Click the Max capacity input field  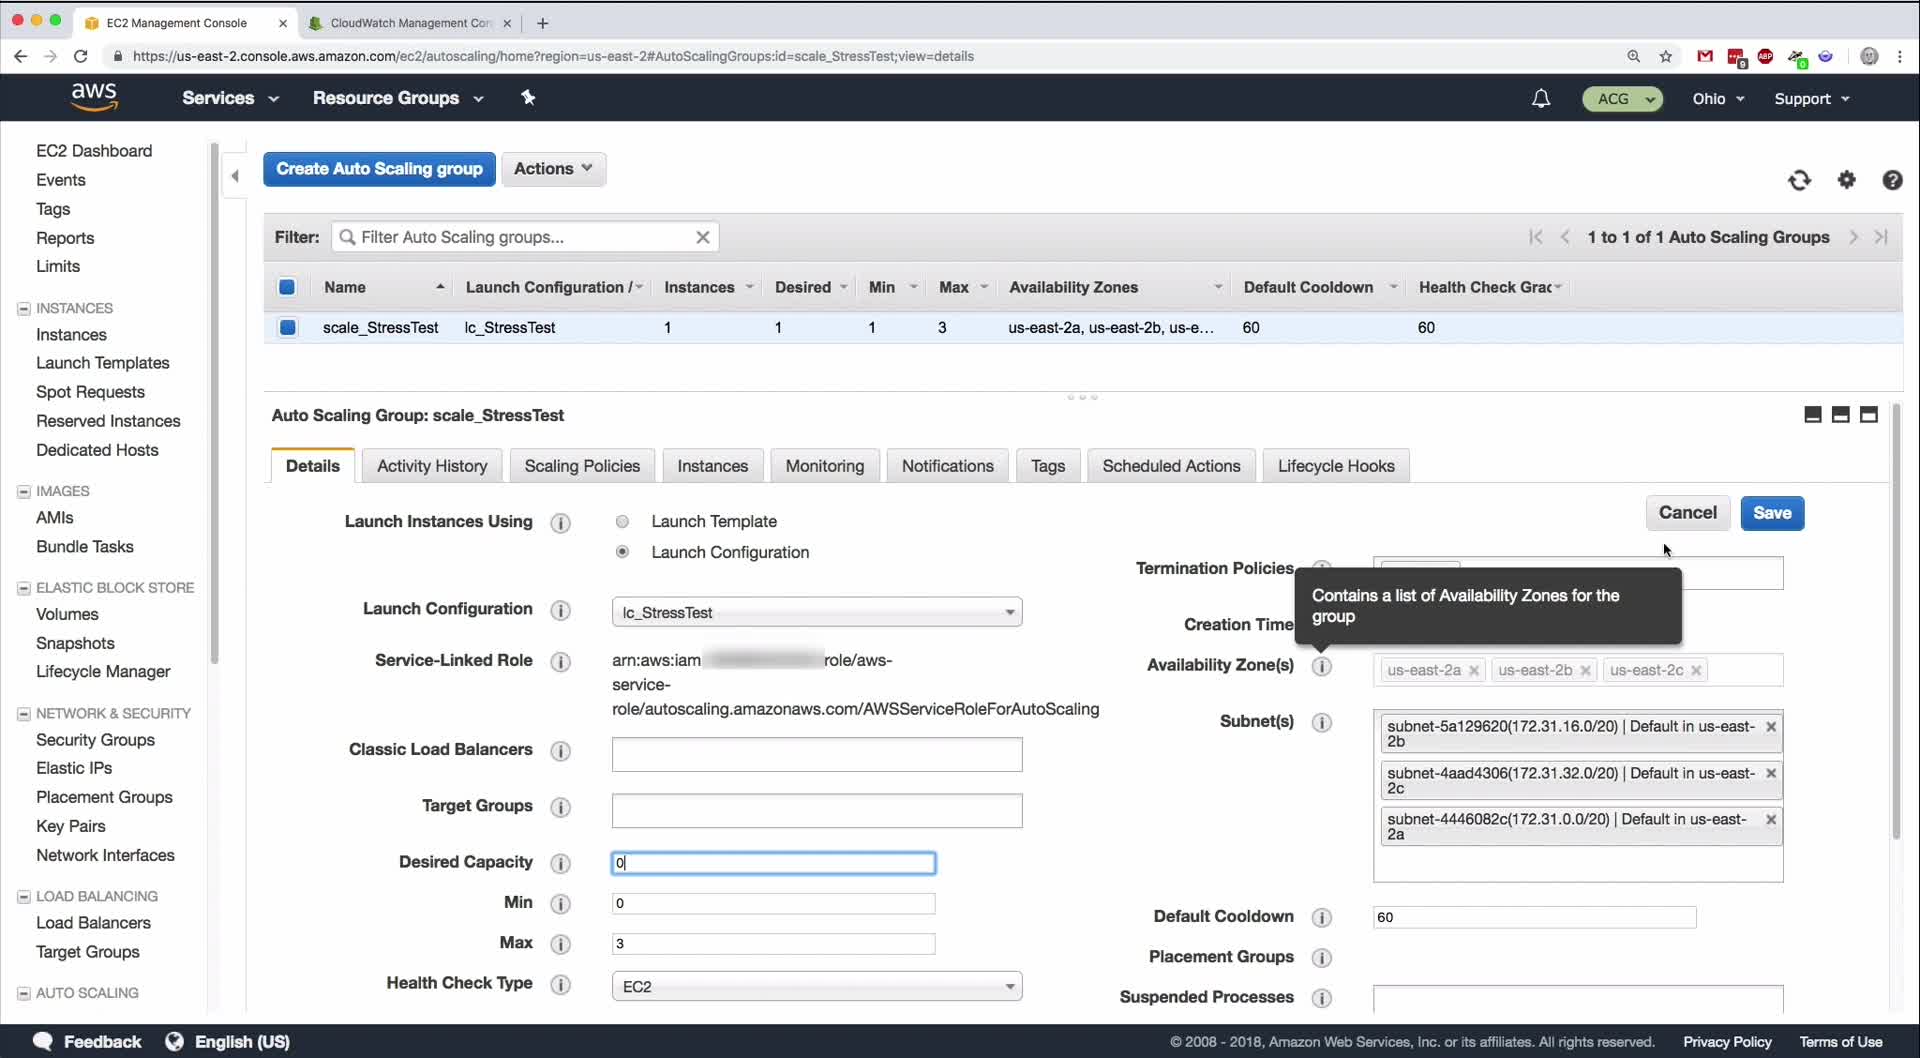pyautogui.click(x=773, y=944)
